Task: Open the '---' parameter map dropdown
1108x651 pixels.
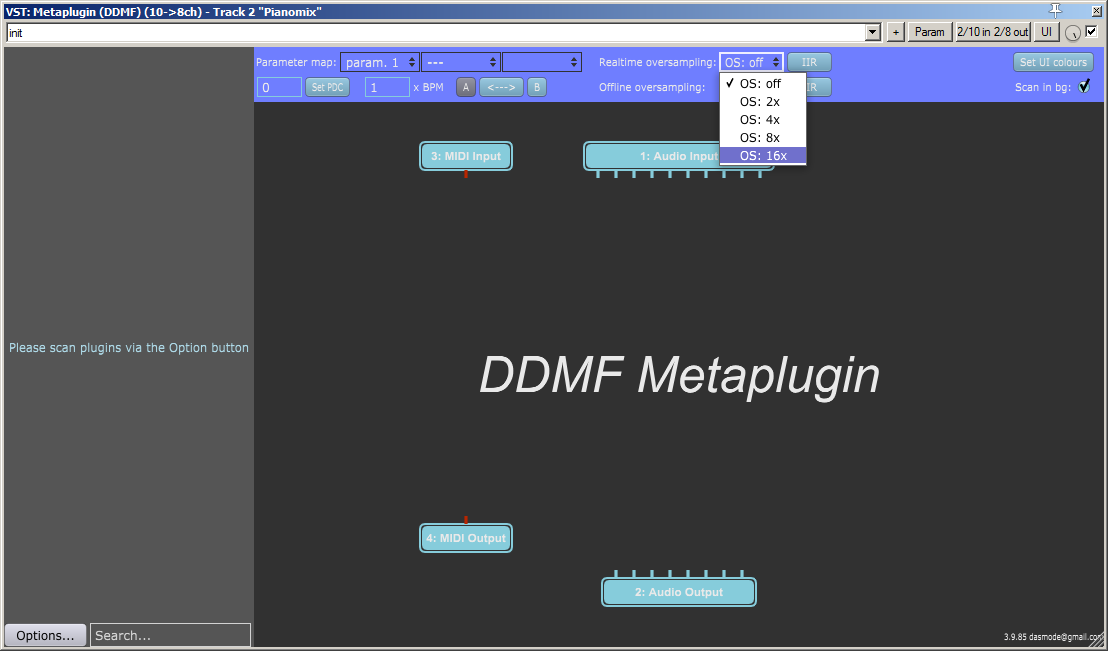Action: 461,62
